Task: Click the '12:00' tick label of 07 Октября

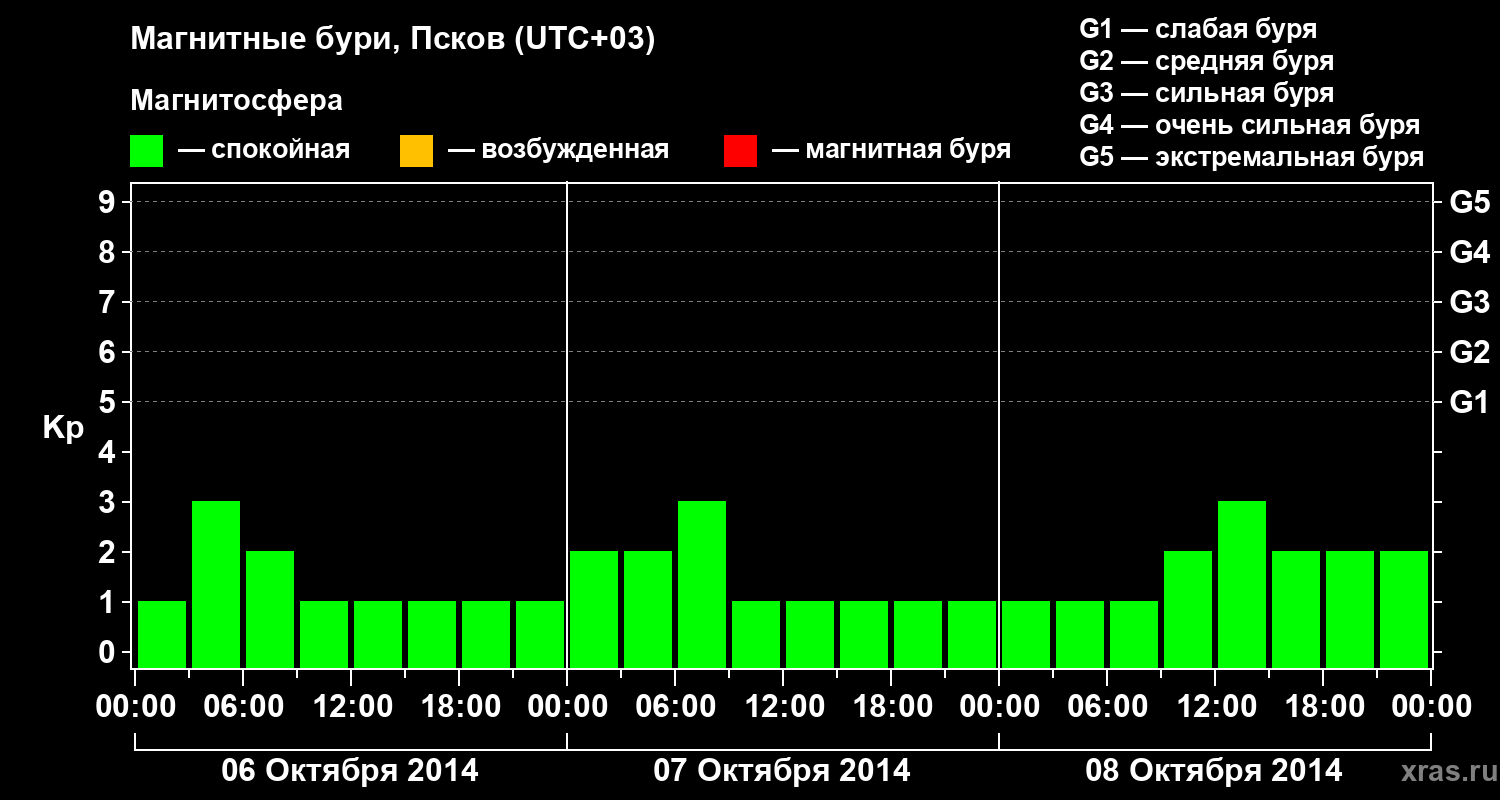Action: pyautogui.click(x=784, y=707)
